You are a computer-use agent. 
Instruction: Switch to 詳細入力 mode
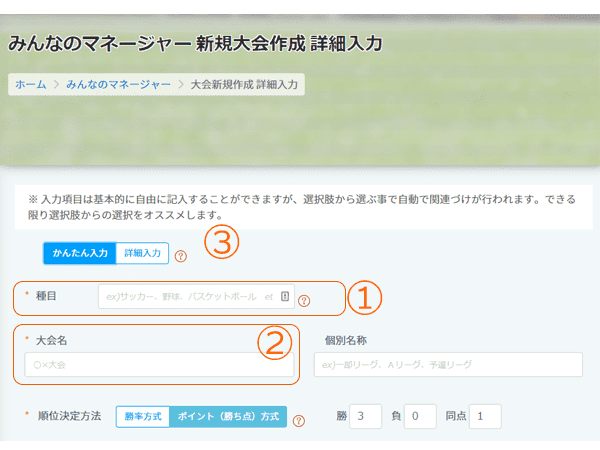(x=143, y=254)
